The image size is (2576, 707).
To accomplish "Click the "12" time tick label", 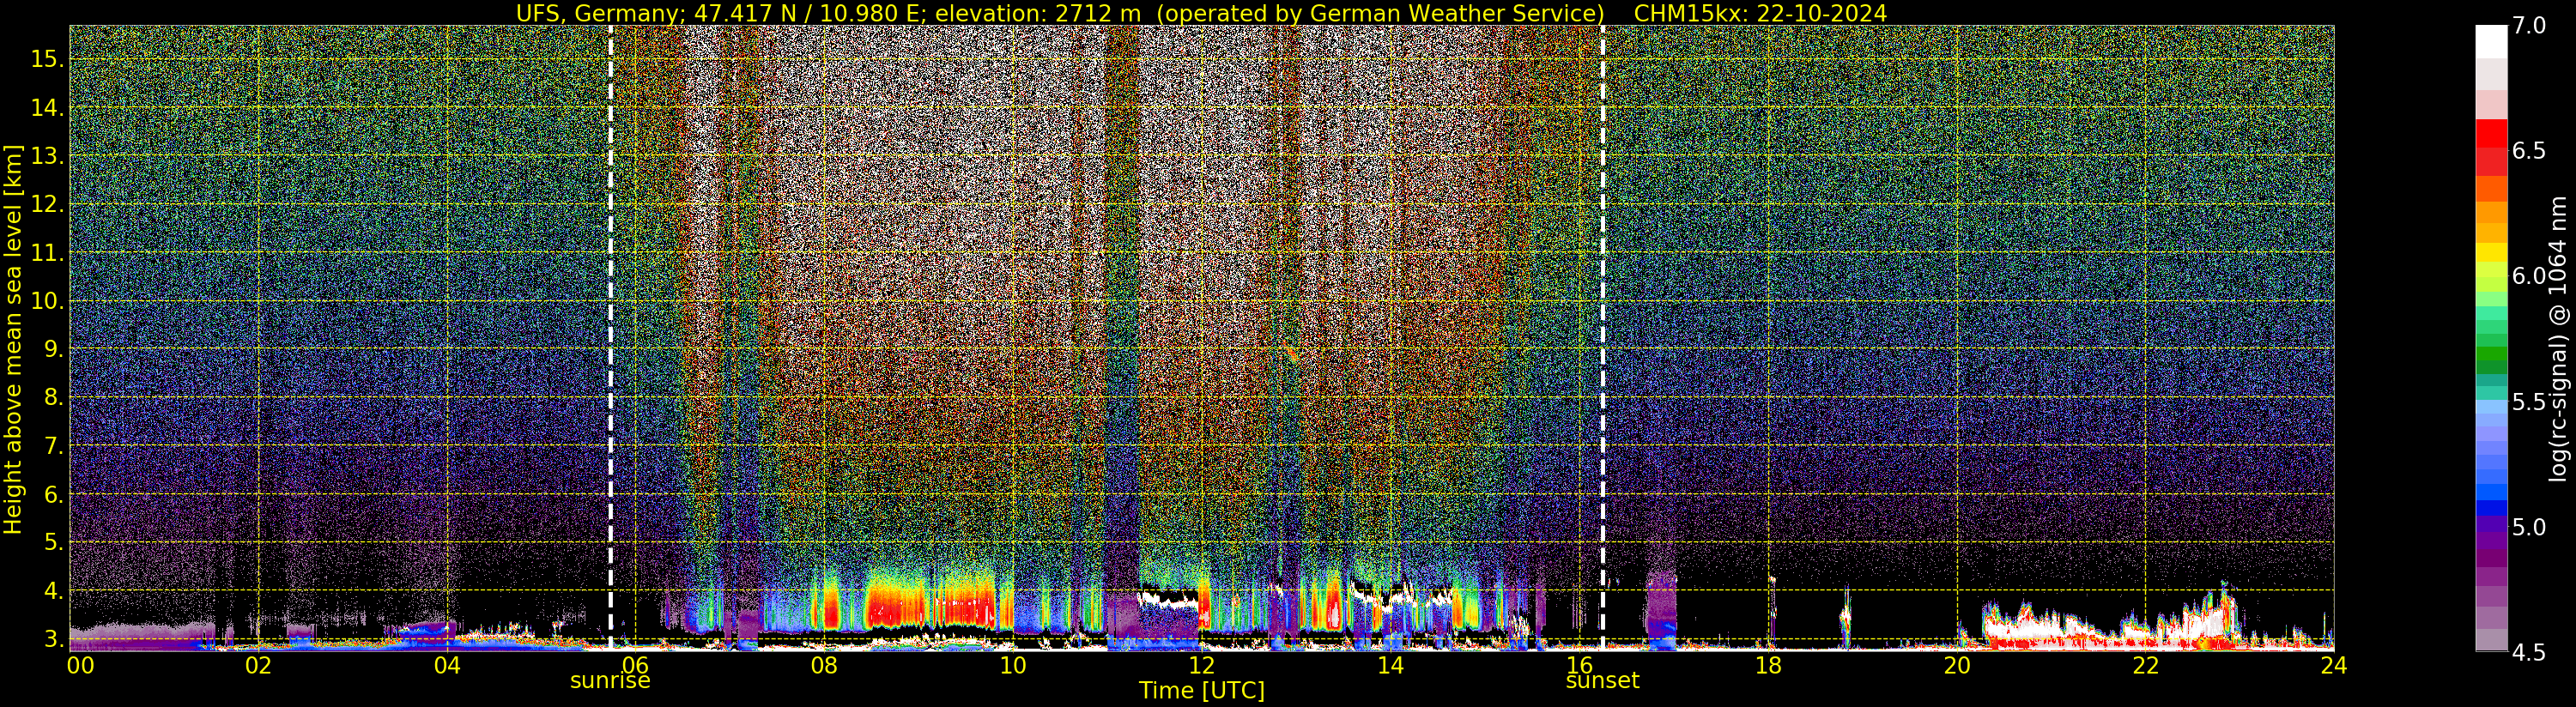I will click(1201, 665).
